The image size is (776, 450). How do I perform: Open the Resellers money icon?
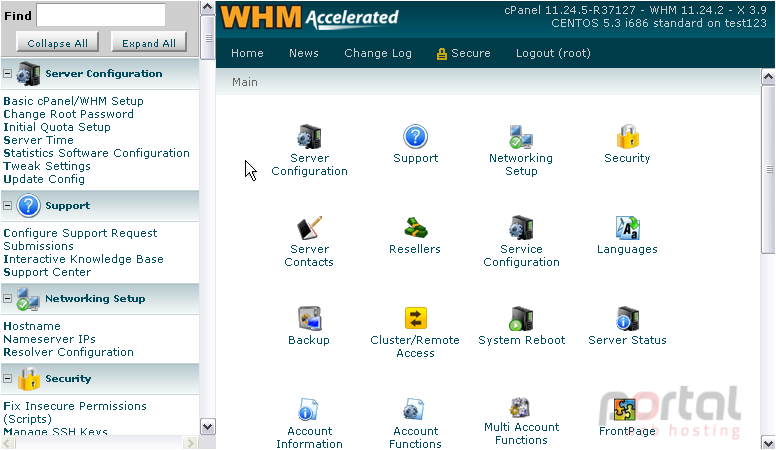(415, 228)
